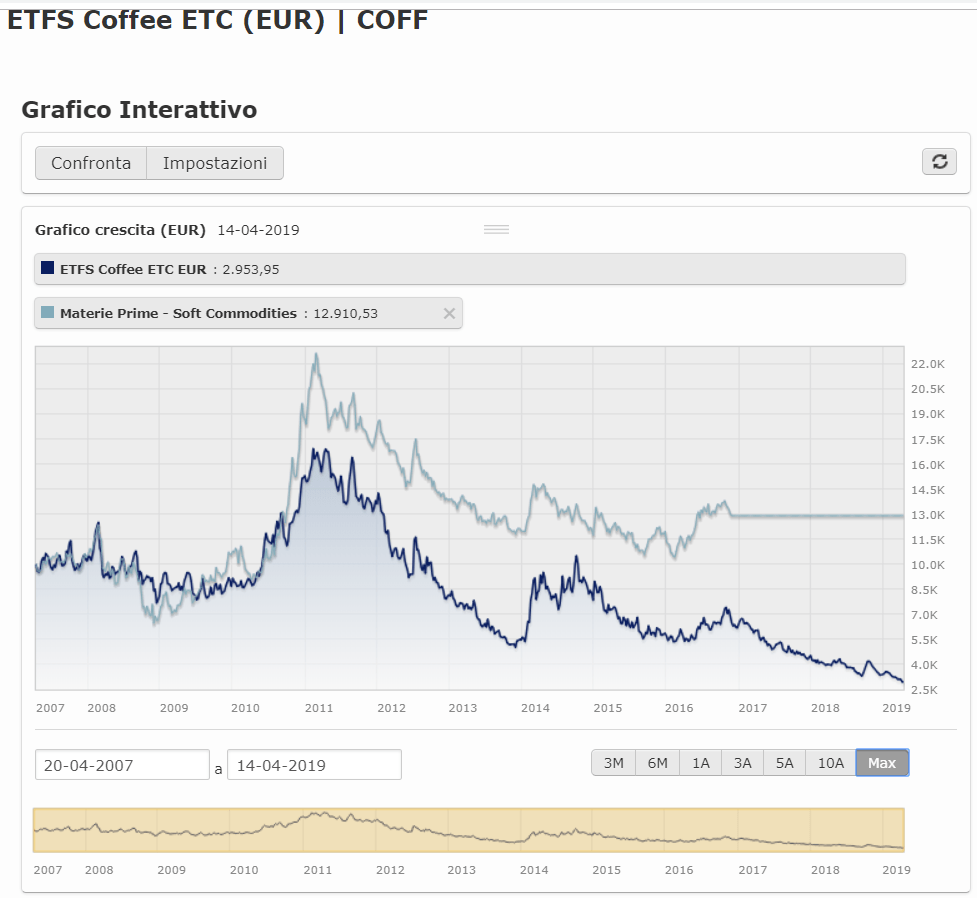Click the end date field 14-04-2019

pyautogui.click(x=314, y=765)
